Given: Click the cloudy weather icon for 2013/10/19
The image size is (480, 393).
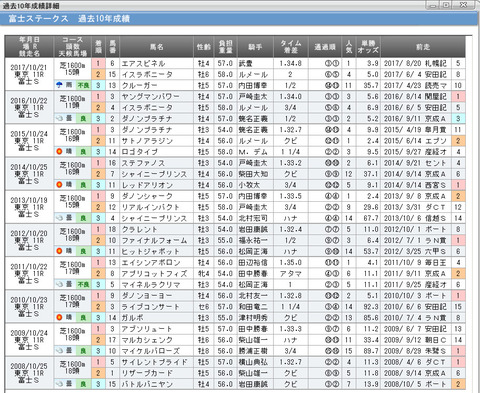Looking at the screenshot, I should pyautogui.click(x=59, y=218).
